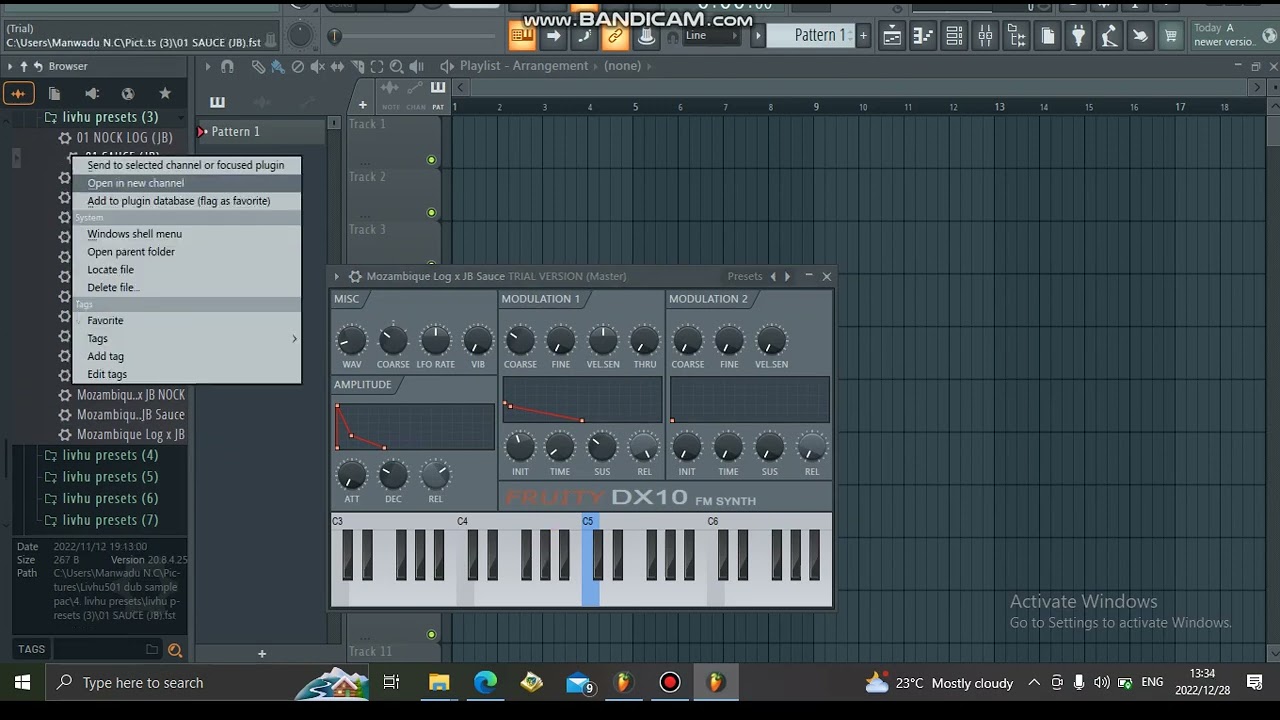This screenshot has width=1280, height=720.
Task: Open the tempo tapper icon
Action: click(1109, 37)
